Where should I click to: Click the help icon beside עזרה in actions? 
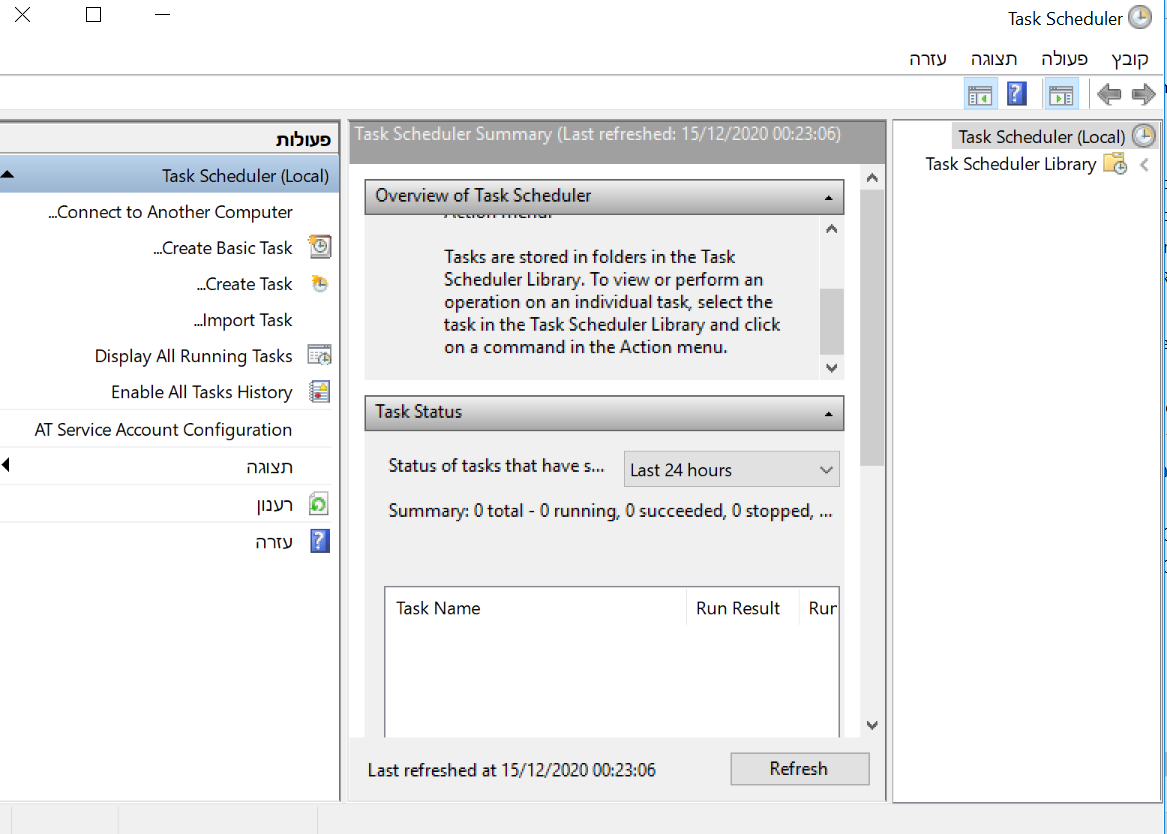(x=319, y=541)
